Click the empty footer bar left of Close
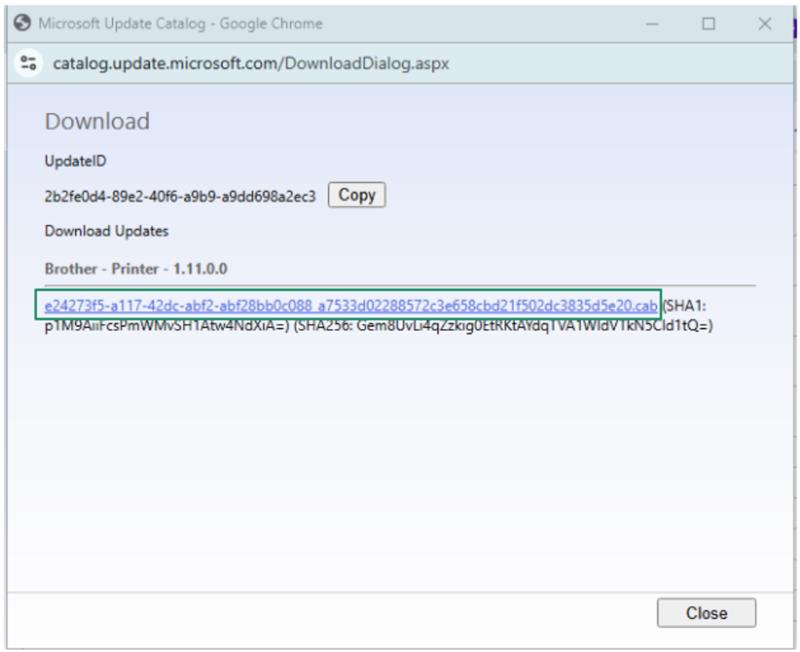 click(330, 612)
